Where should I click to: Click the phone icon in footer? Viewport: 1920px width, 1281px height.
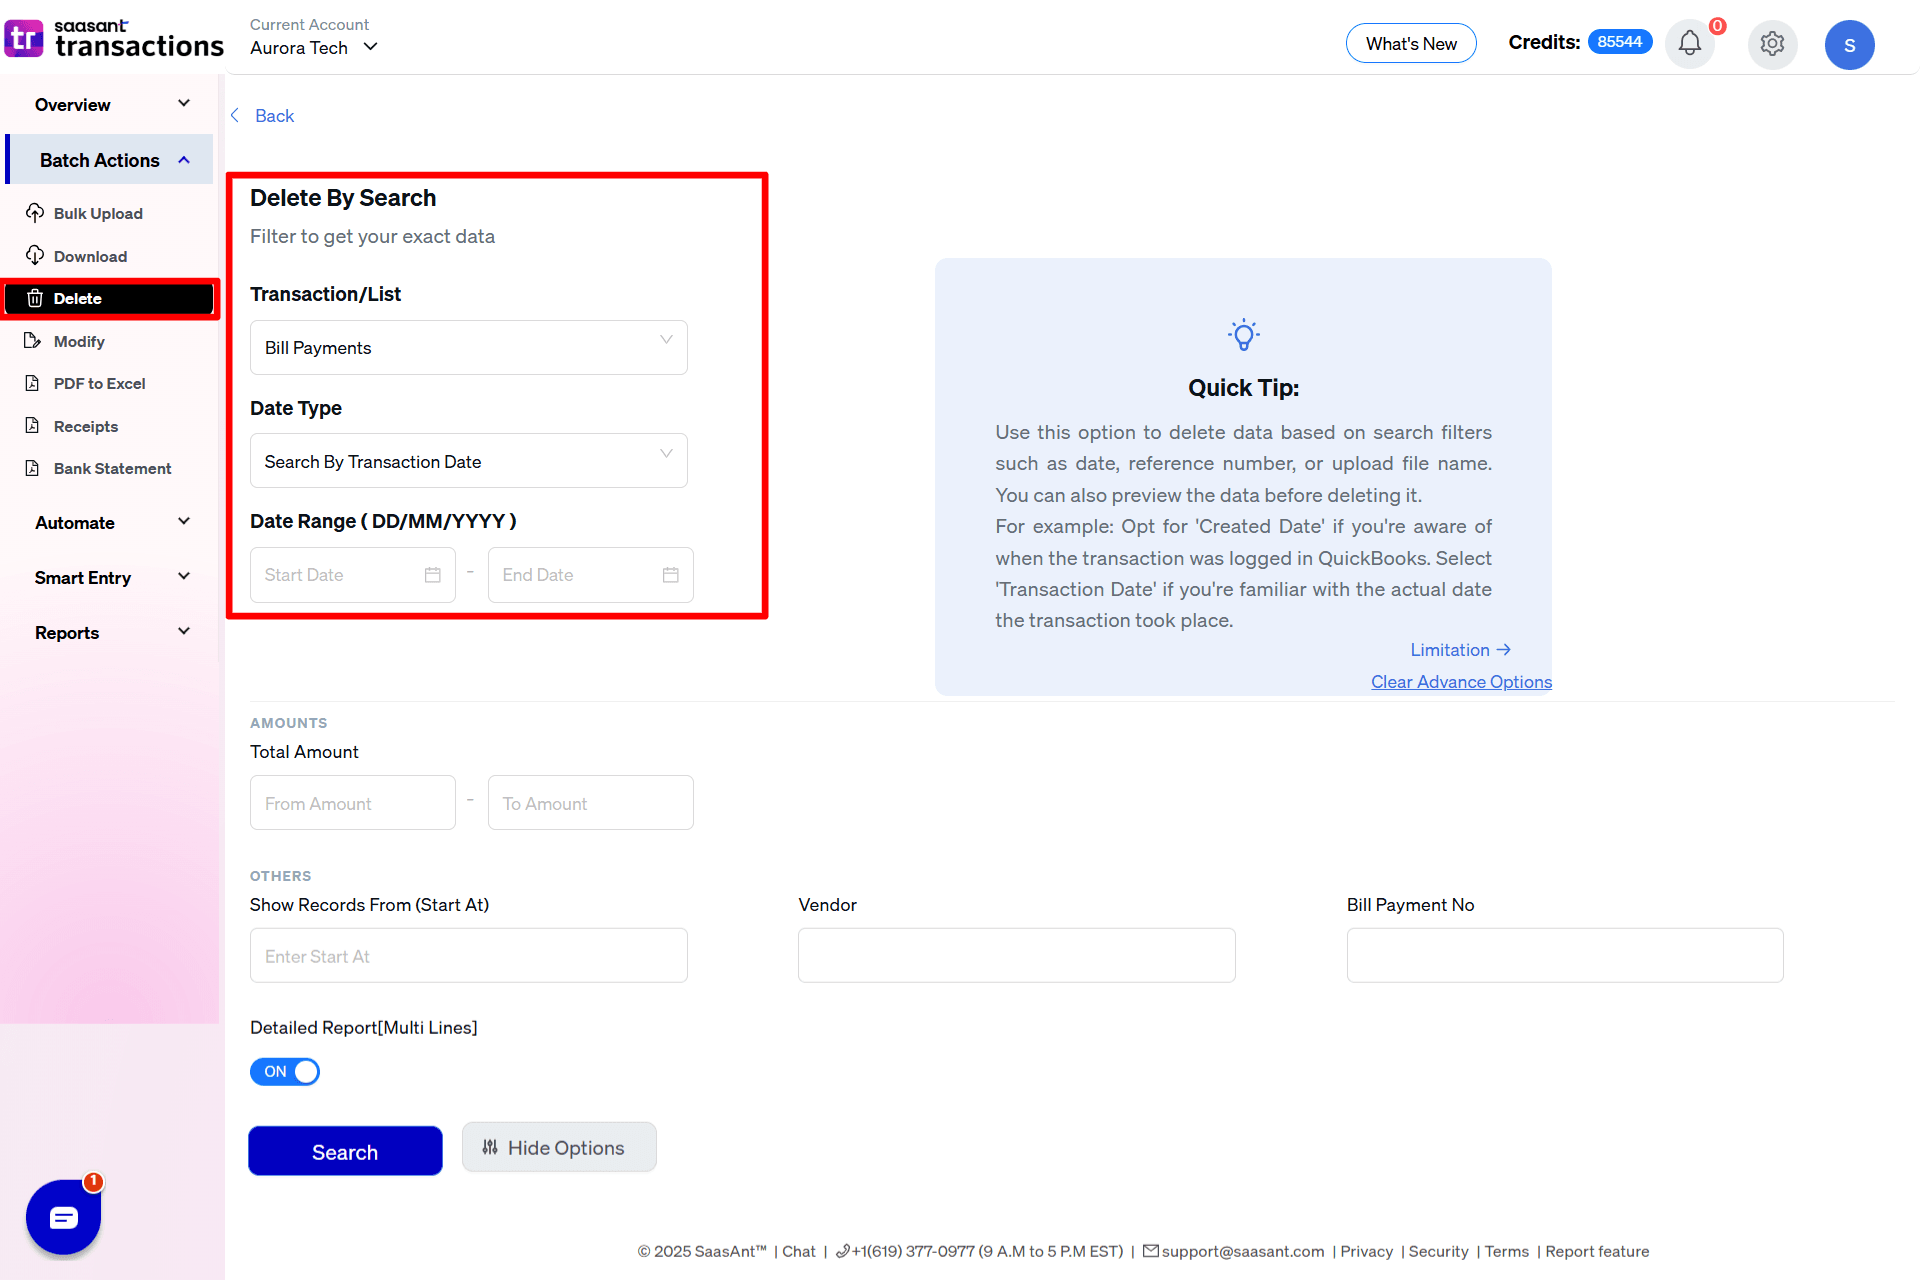(x=843, y=1251)
